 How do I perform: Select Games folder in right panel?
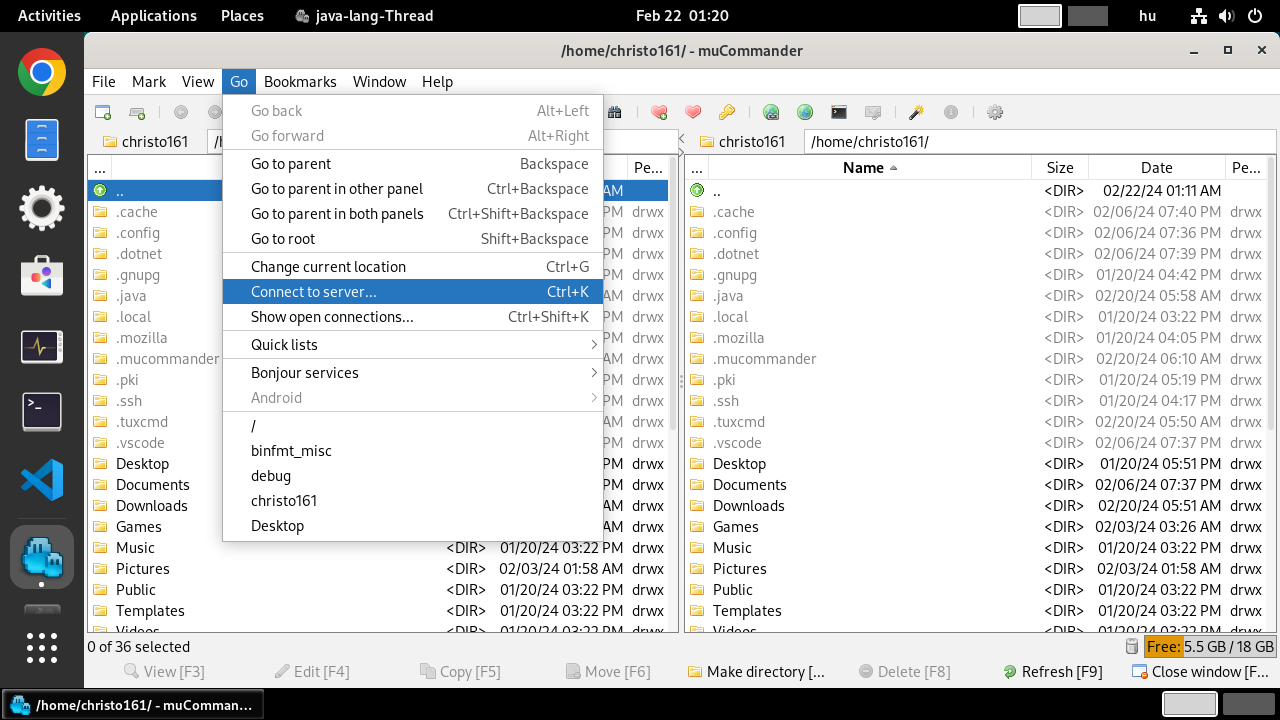point(976,527)
